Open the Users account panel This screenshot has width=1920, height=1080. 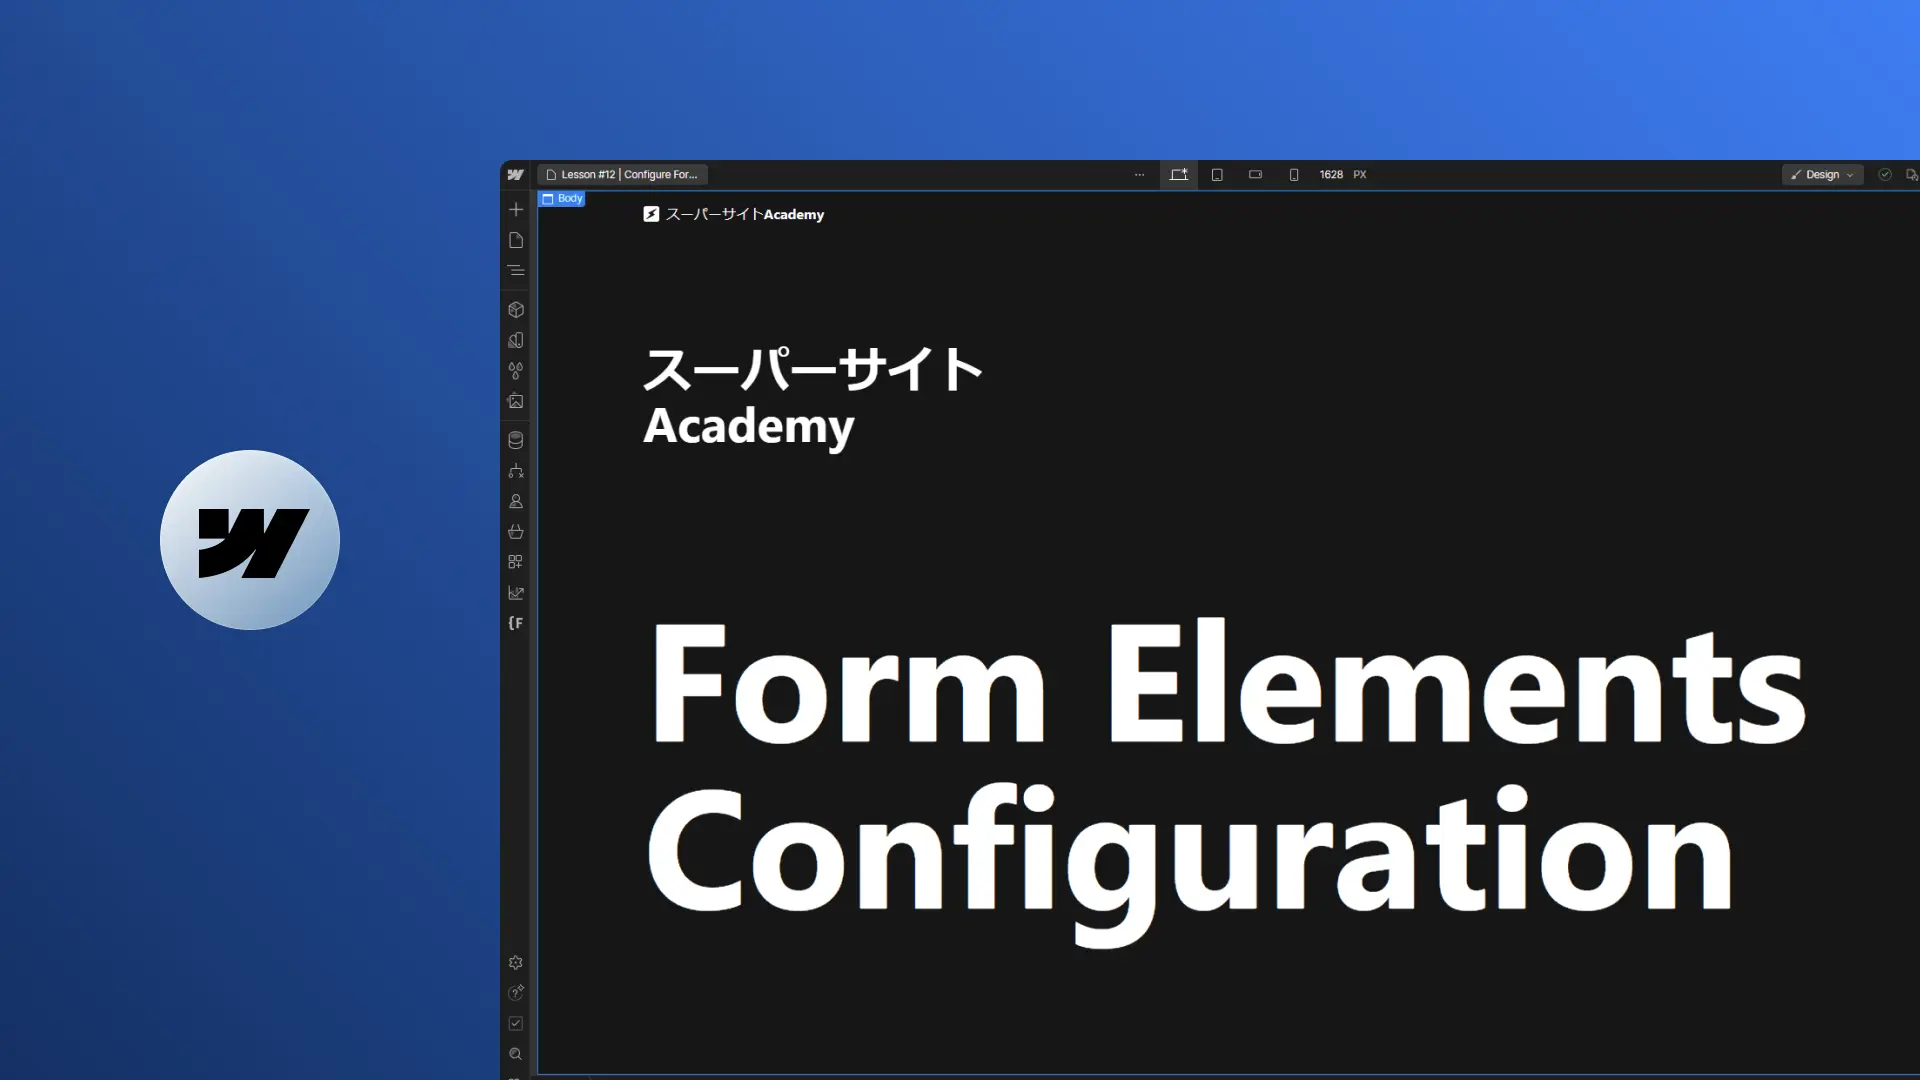coord(516,501)
